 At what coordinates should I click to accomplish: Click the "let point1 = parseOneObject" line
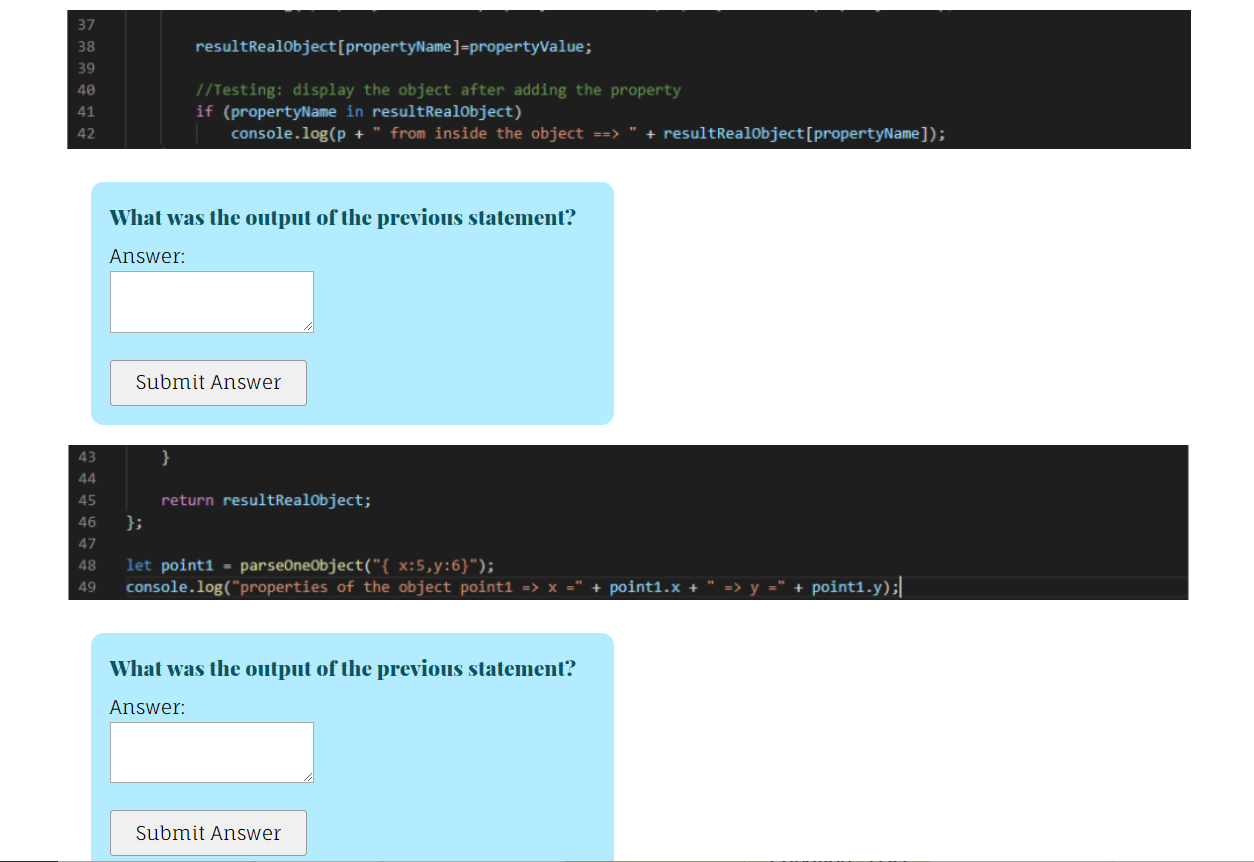[310, 565]
